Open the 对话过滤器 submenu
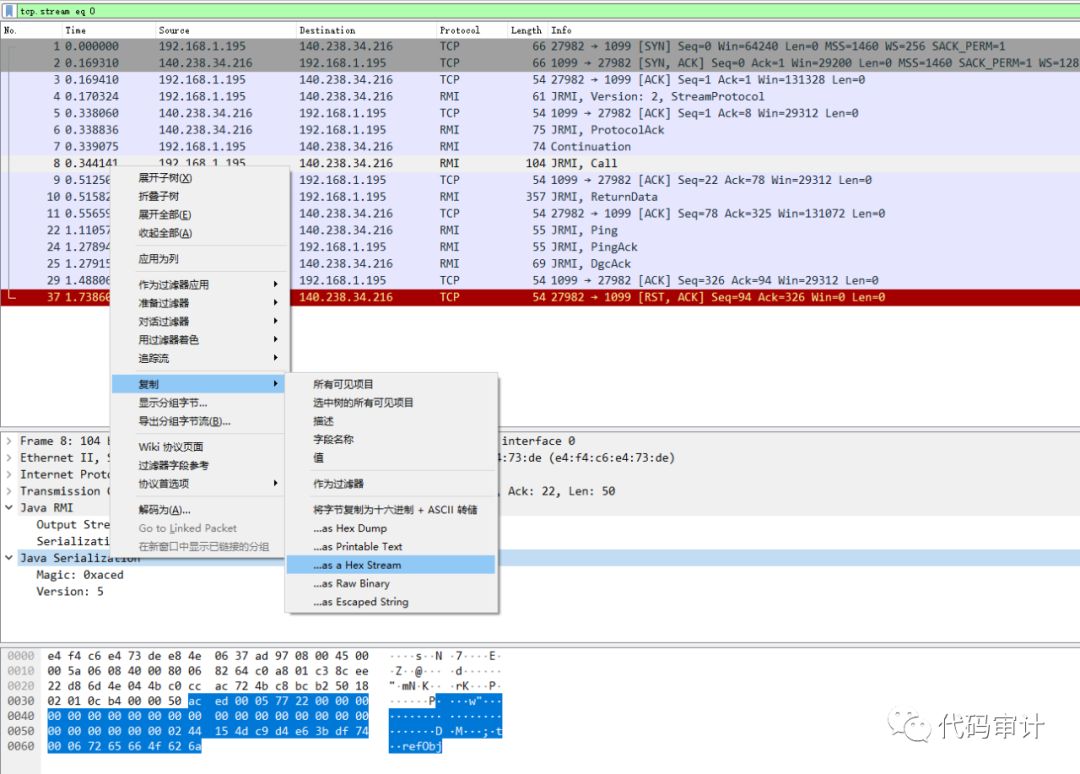The height and width of the screenshot is (774, 1080). tap(200, 322)
